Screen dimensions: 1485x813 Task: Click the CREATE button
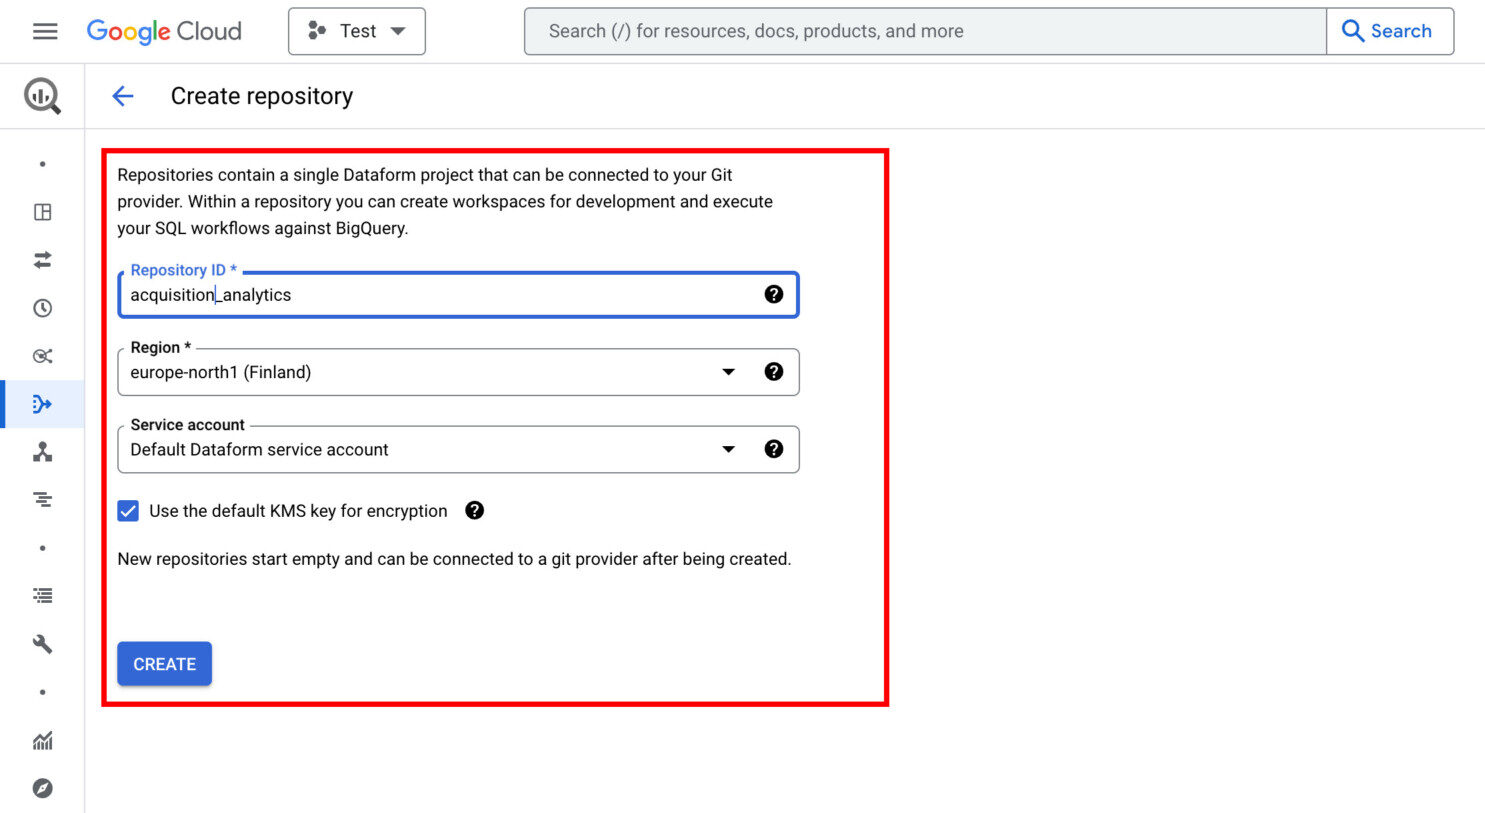click(165, 664)
